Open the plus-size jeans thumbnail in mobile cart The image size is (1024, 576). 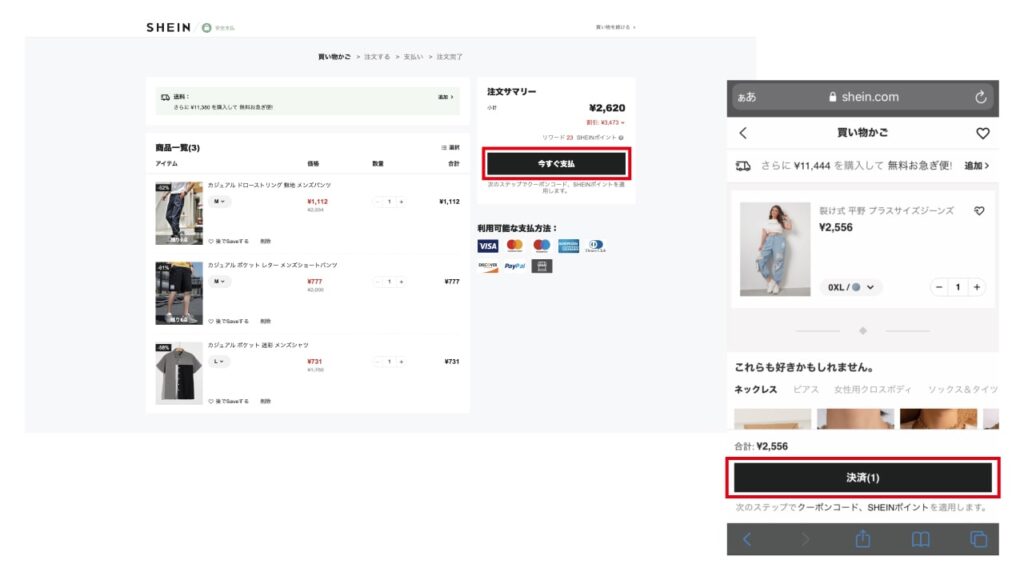[x=775, y=249]
